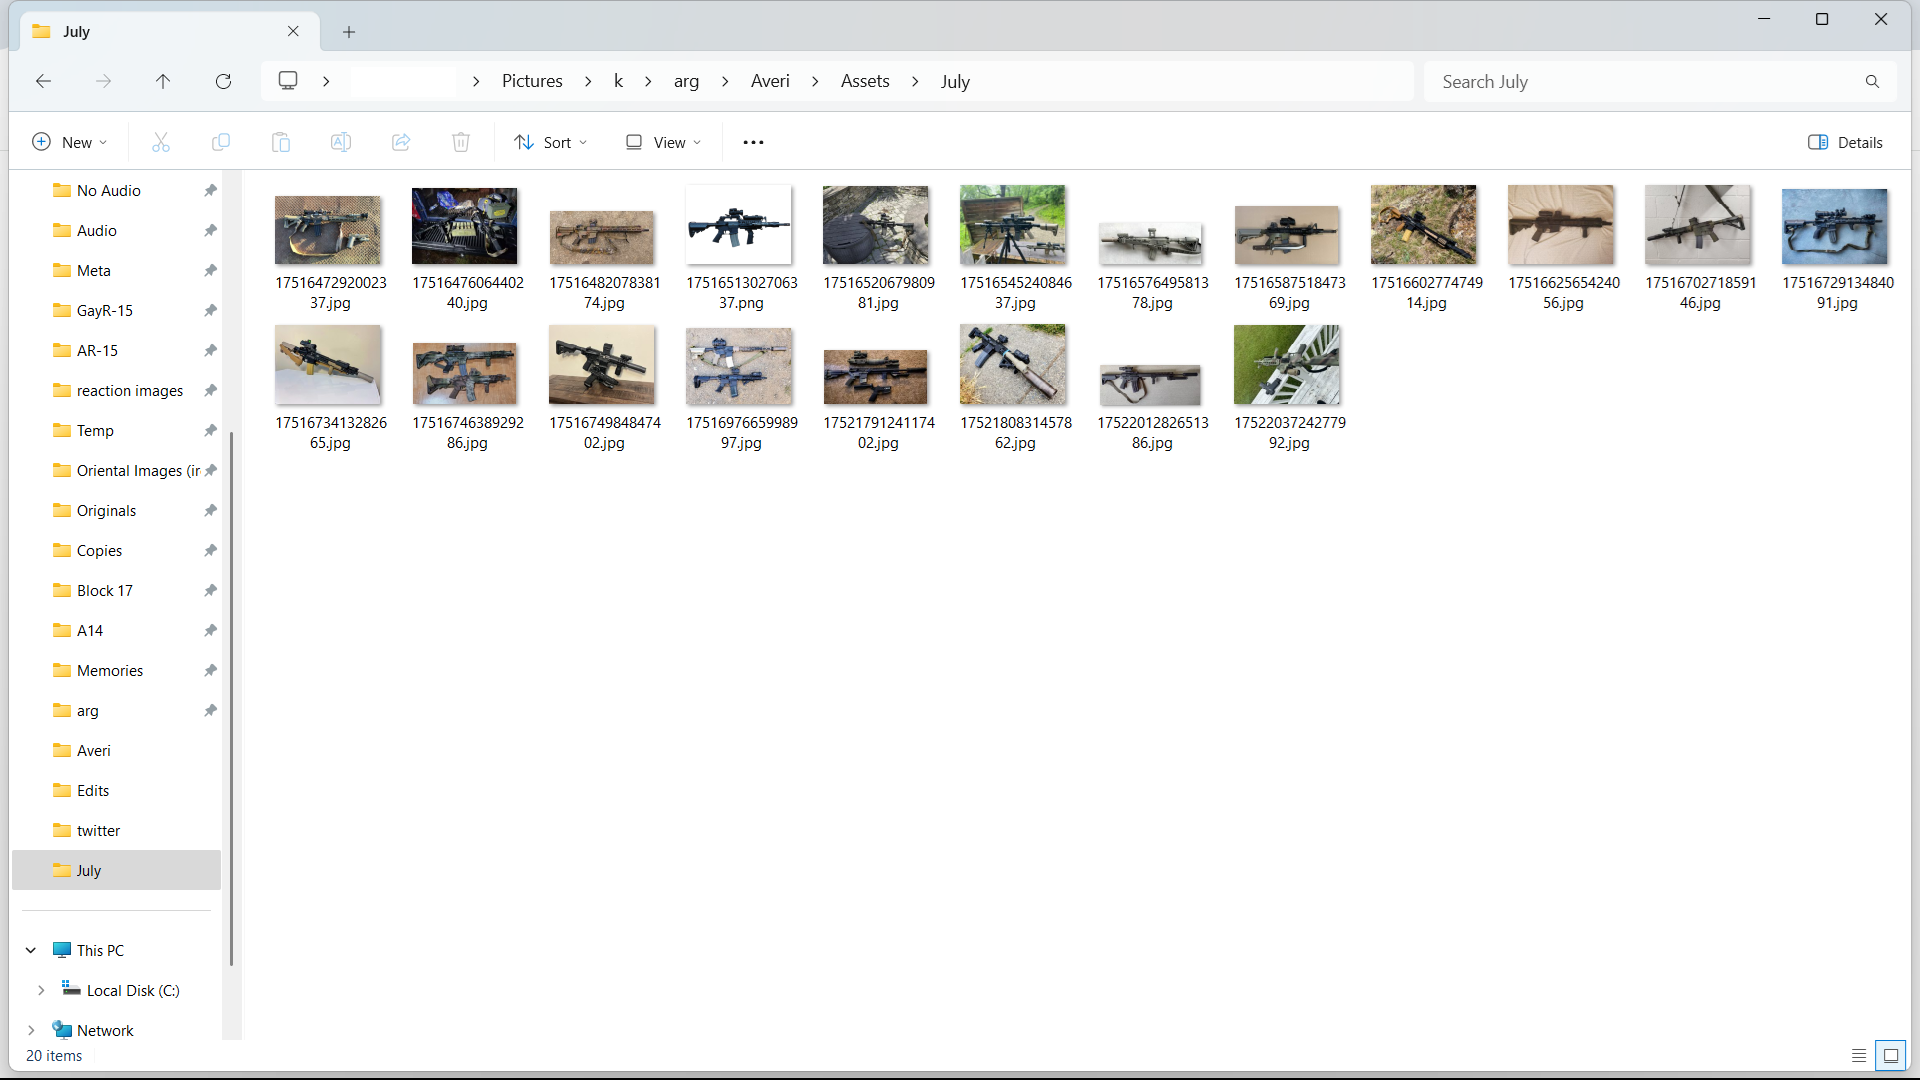The image size is (1920, 1080).
Task: Click the Share icon in toolbar
Action: pos(401,142)
